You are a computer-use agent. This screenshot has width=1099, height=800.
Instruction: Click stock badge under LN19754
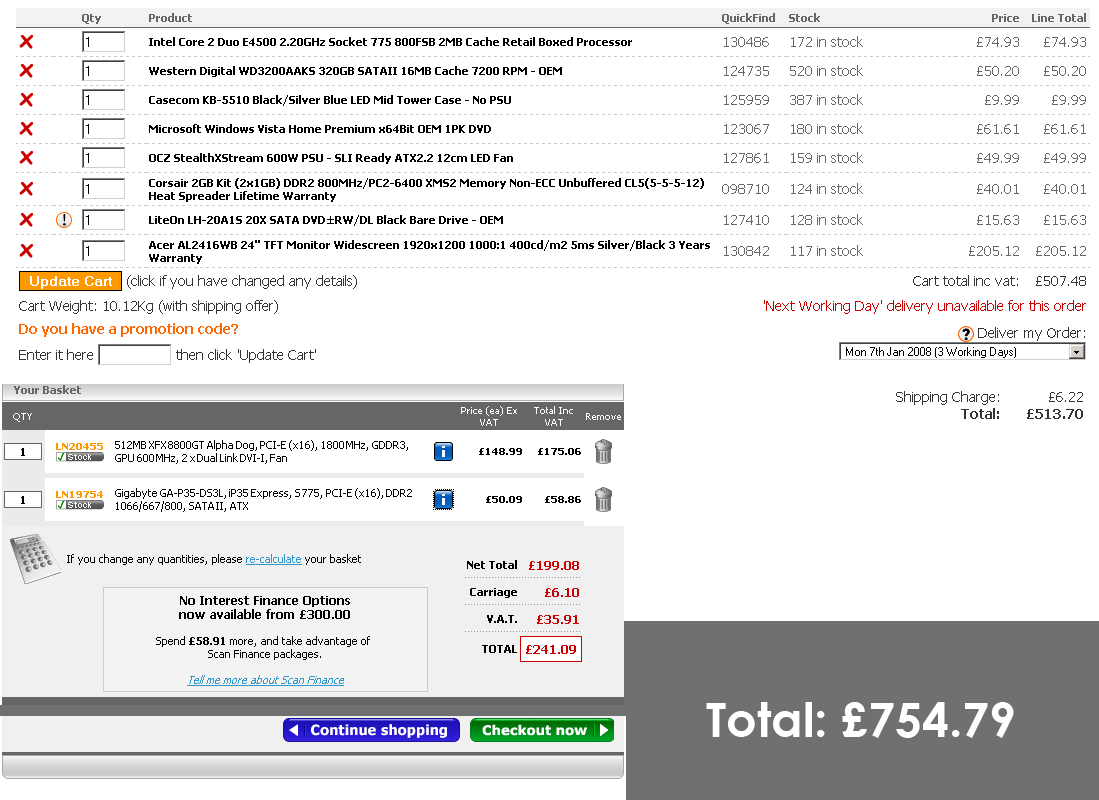point(80,505)
